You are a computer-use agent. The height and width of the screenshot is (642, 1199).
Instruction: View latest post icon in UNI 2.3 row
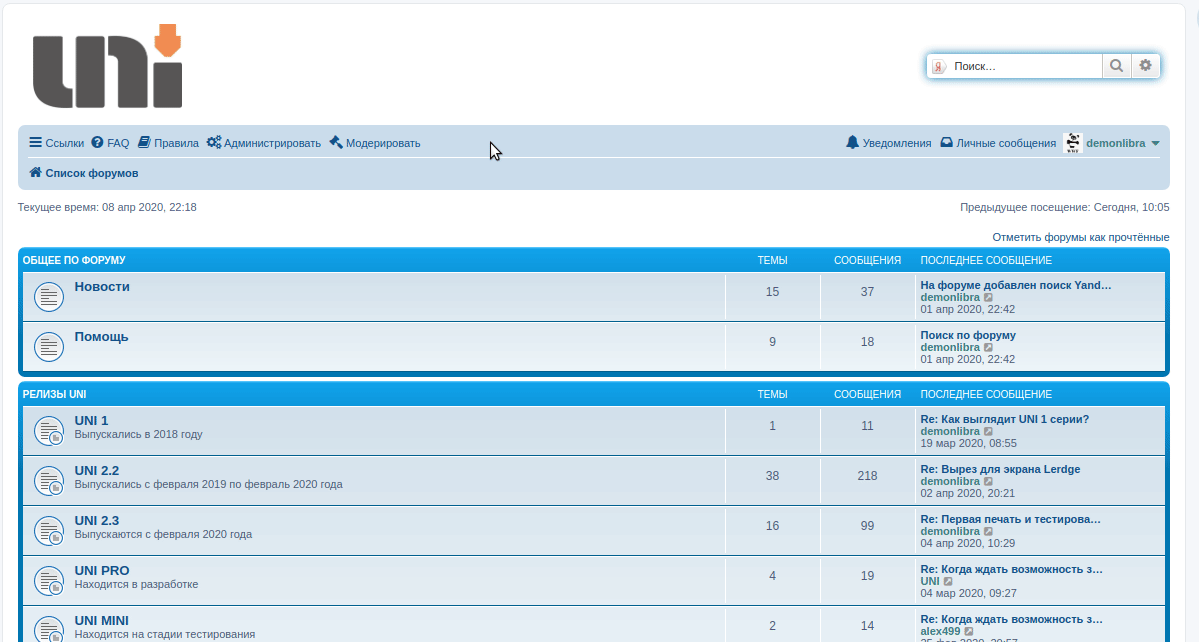[x=988, y=532]
